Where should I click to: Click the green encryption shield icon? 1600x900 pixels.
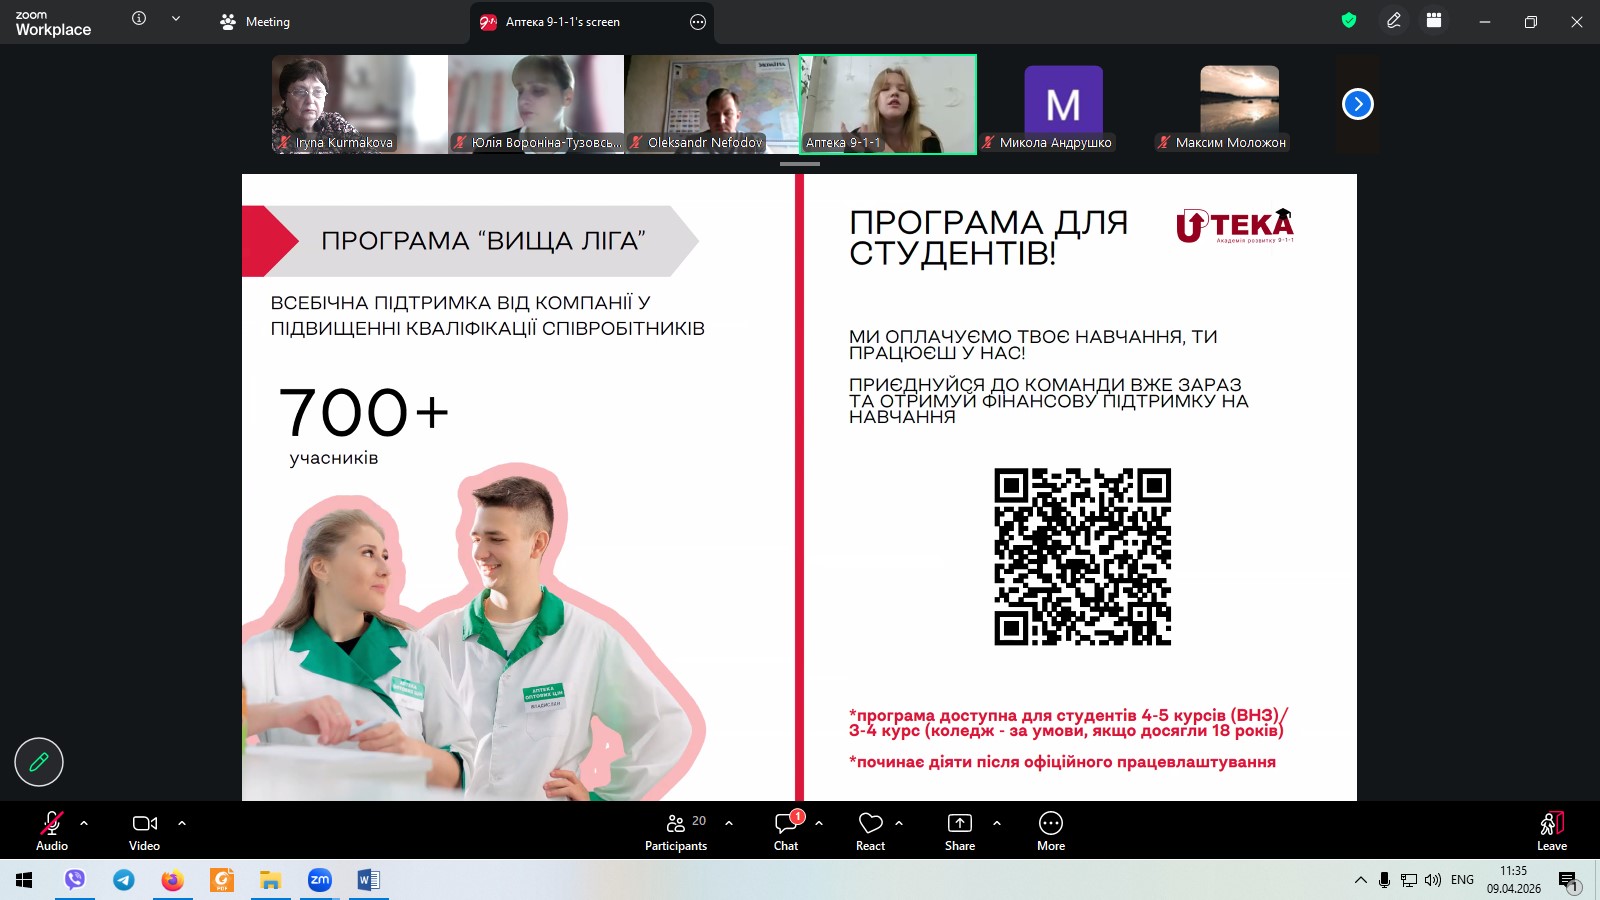pyautogui.click(x=1349, y=21)
